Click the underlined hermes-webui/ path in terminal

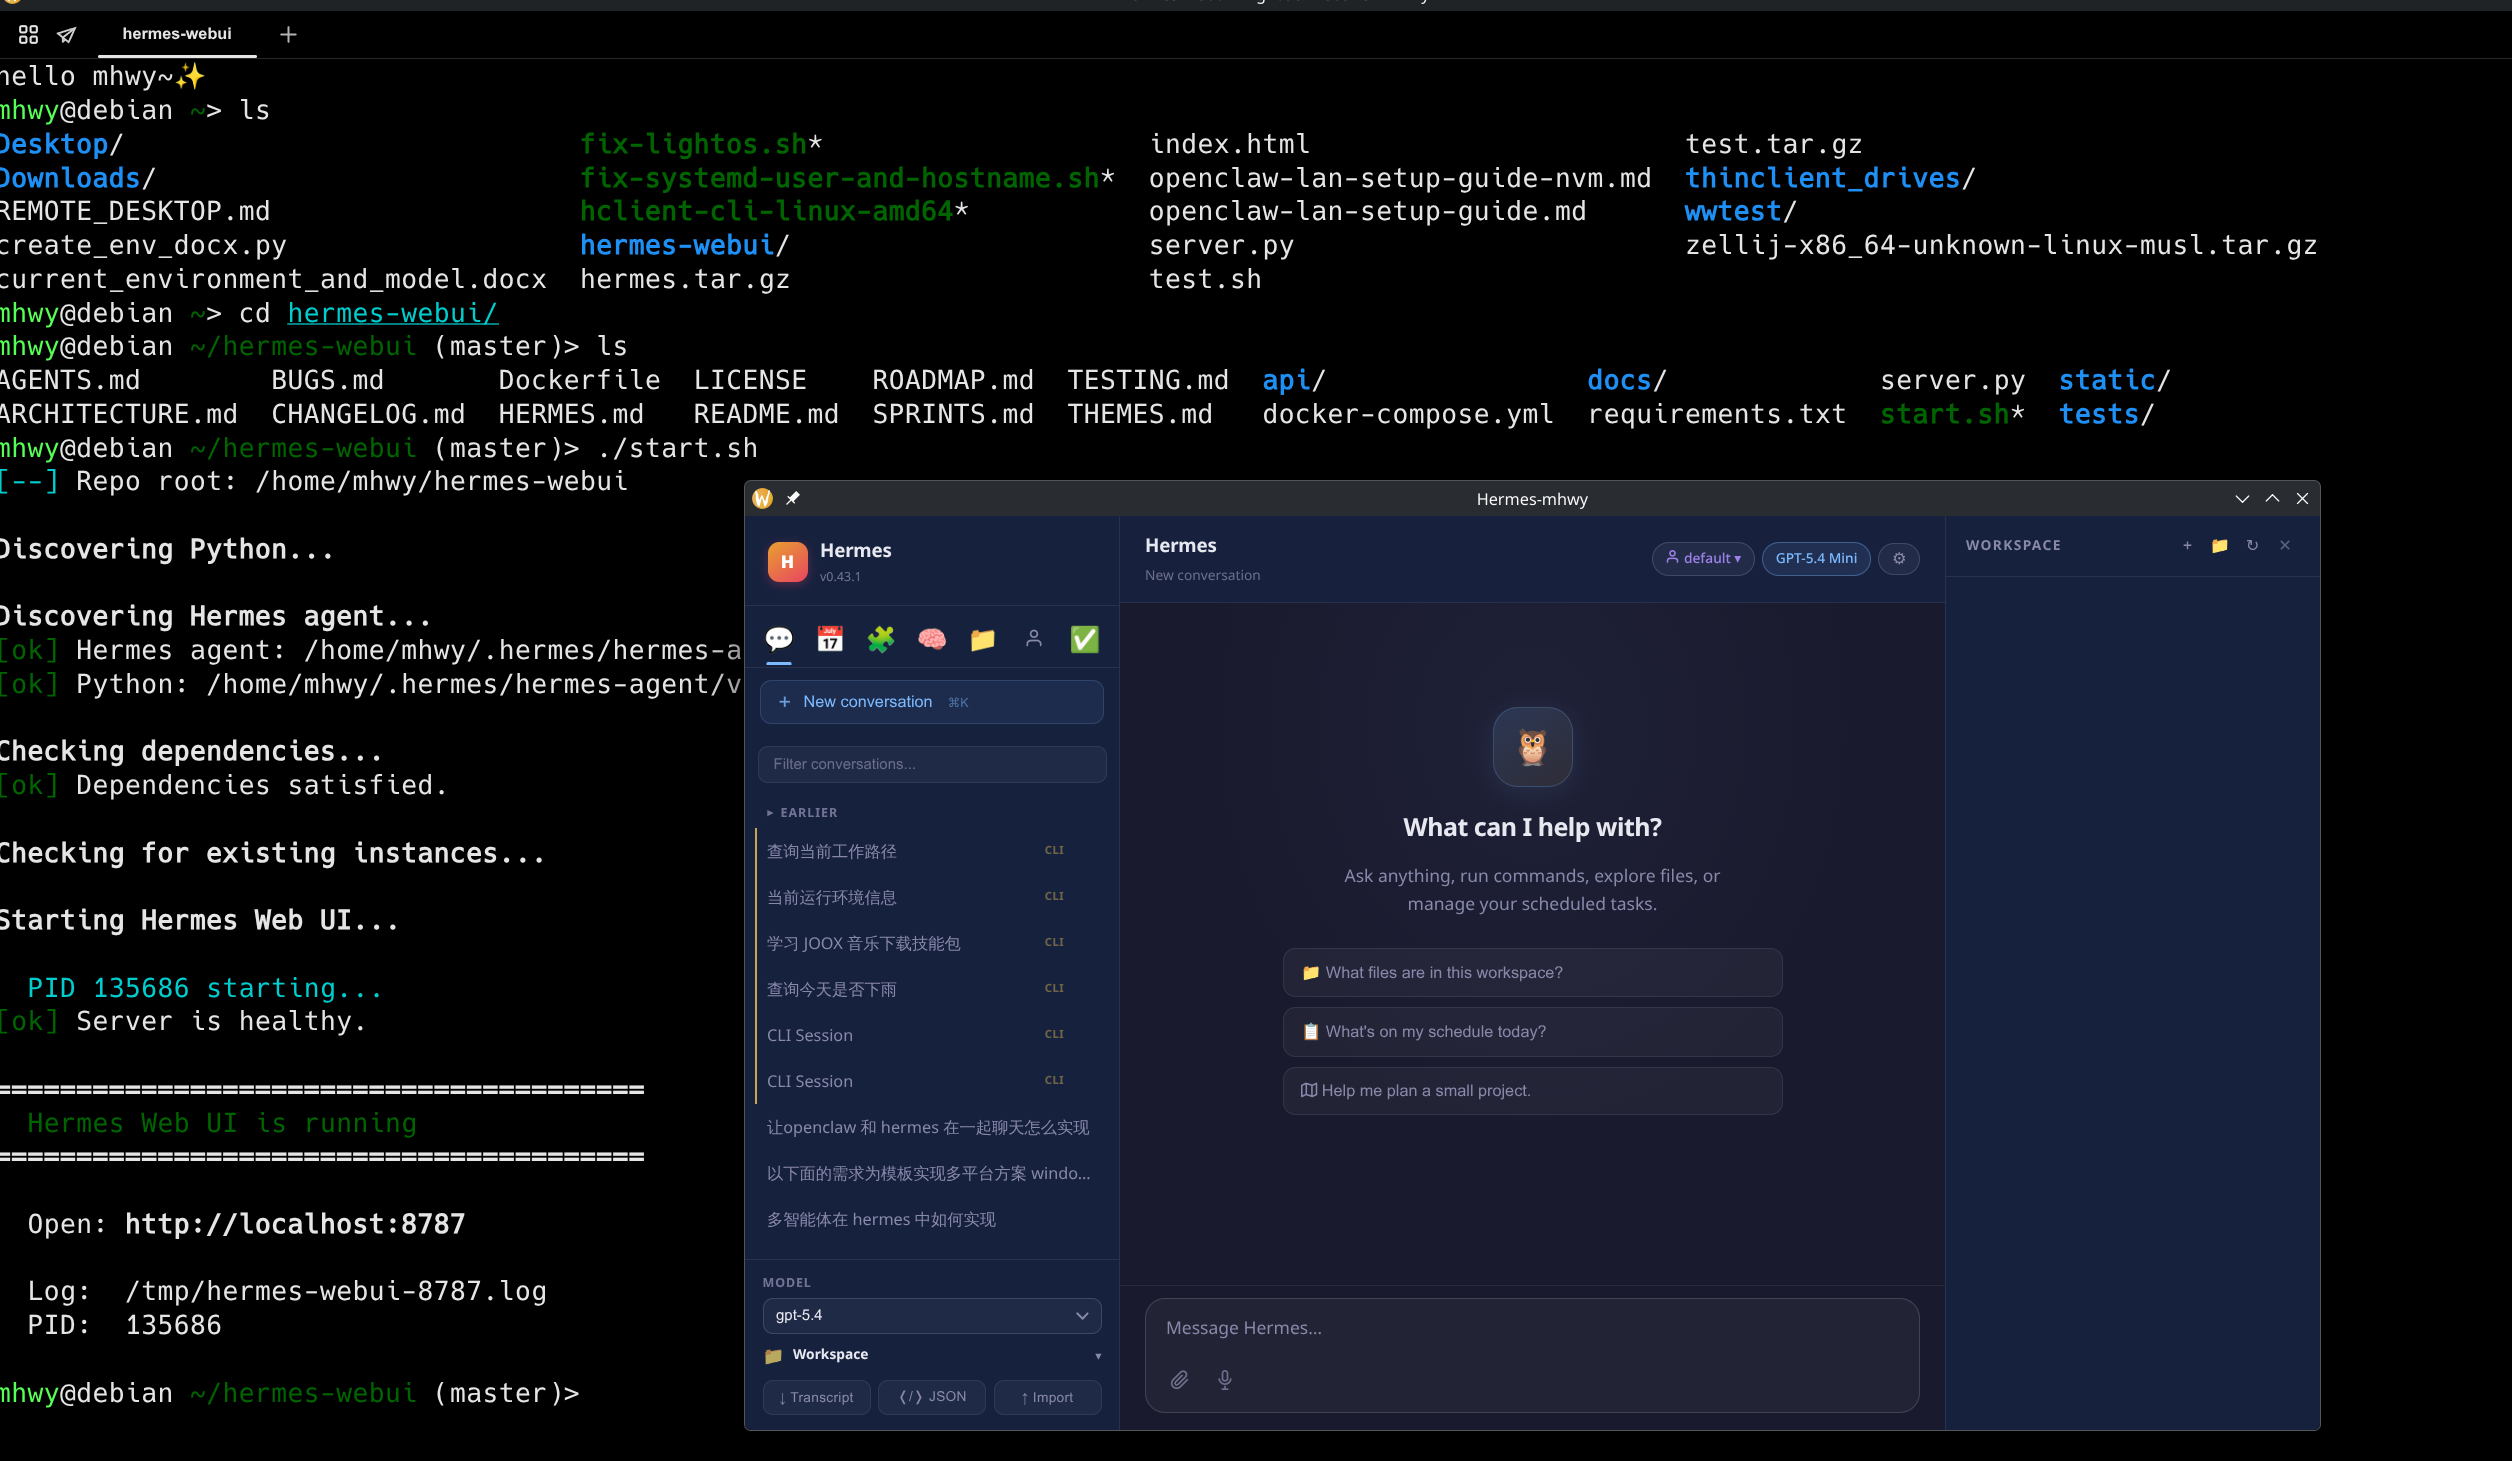[x=393, y=313]
